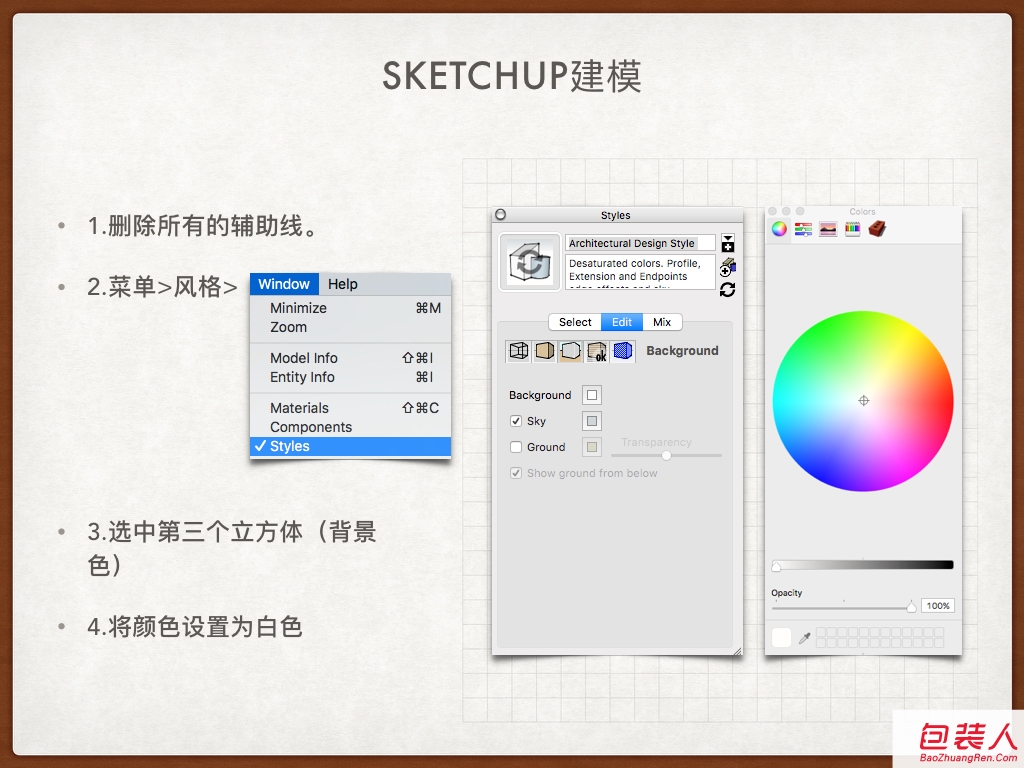Choose Components menu entry
Screen dimensions: 1024x768
351,427
